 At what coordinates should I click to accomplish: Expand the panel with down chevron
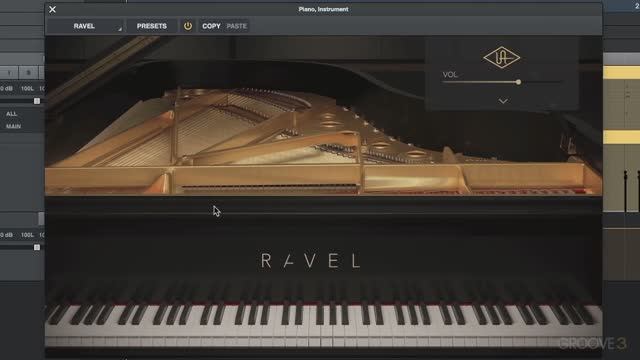tap(503, 101)
